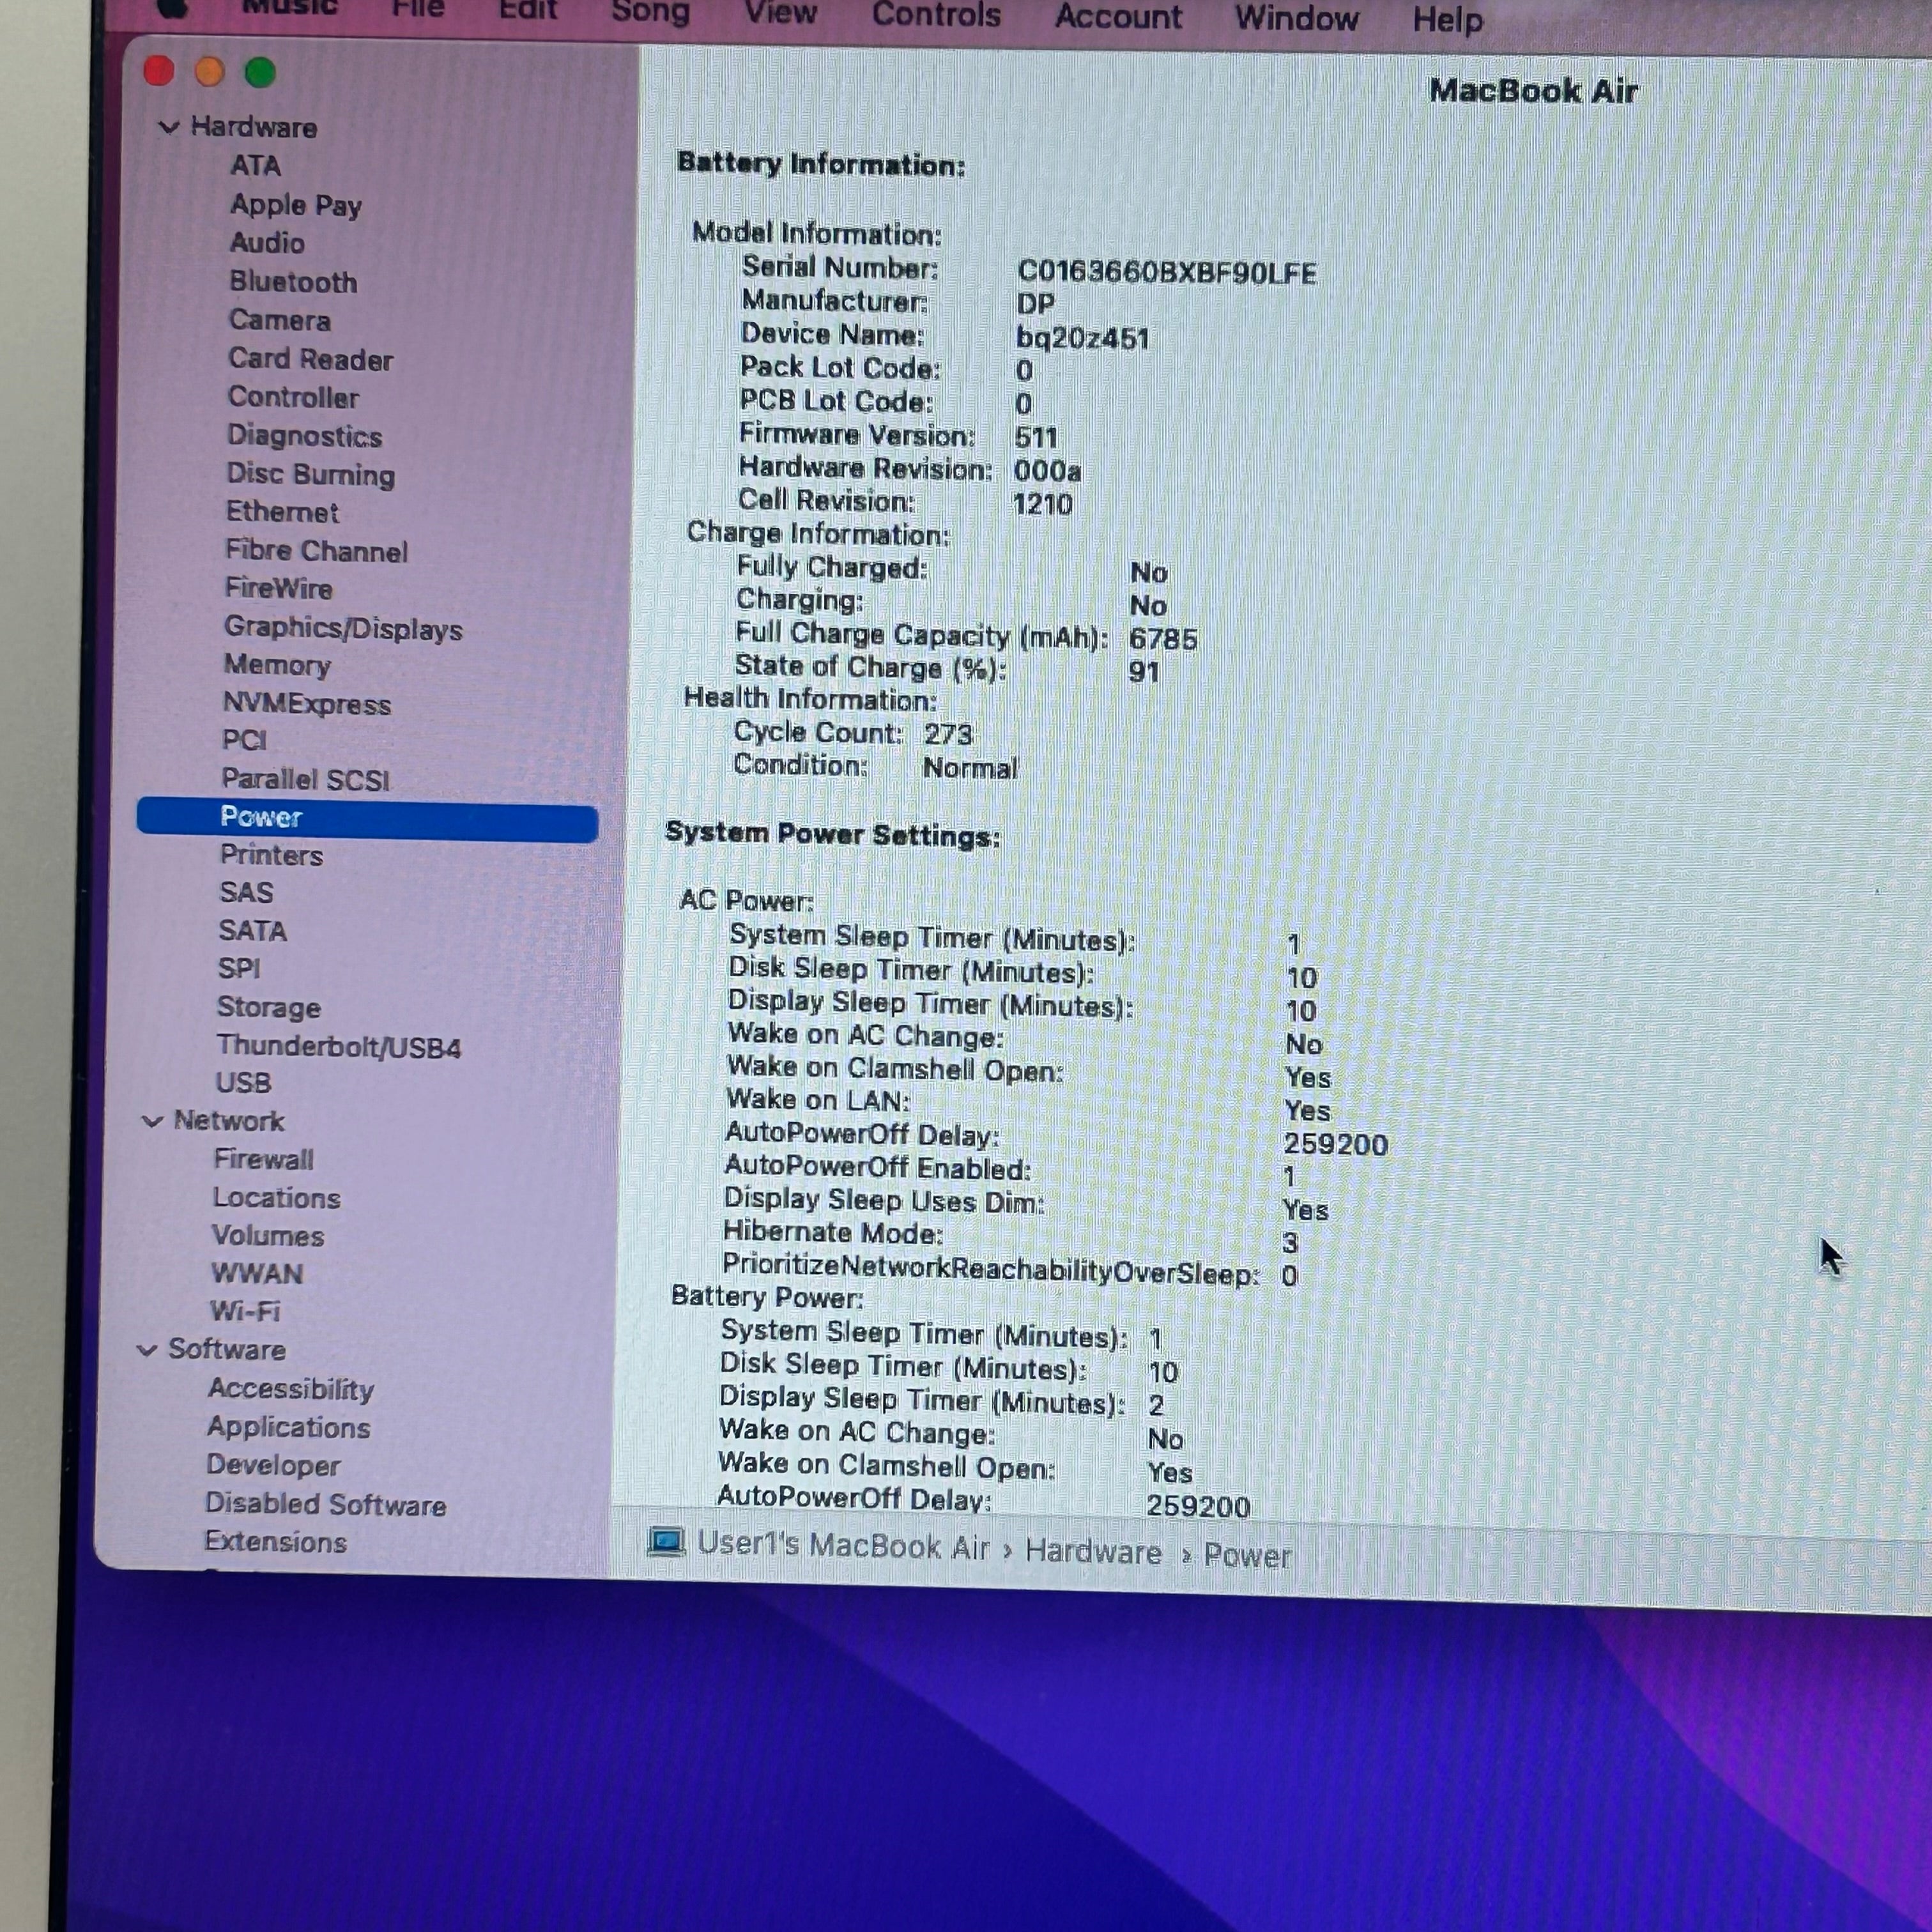Select SPI in the sidebar
Viewport: 1932px width, 1932px height.
tap(239, 969)
